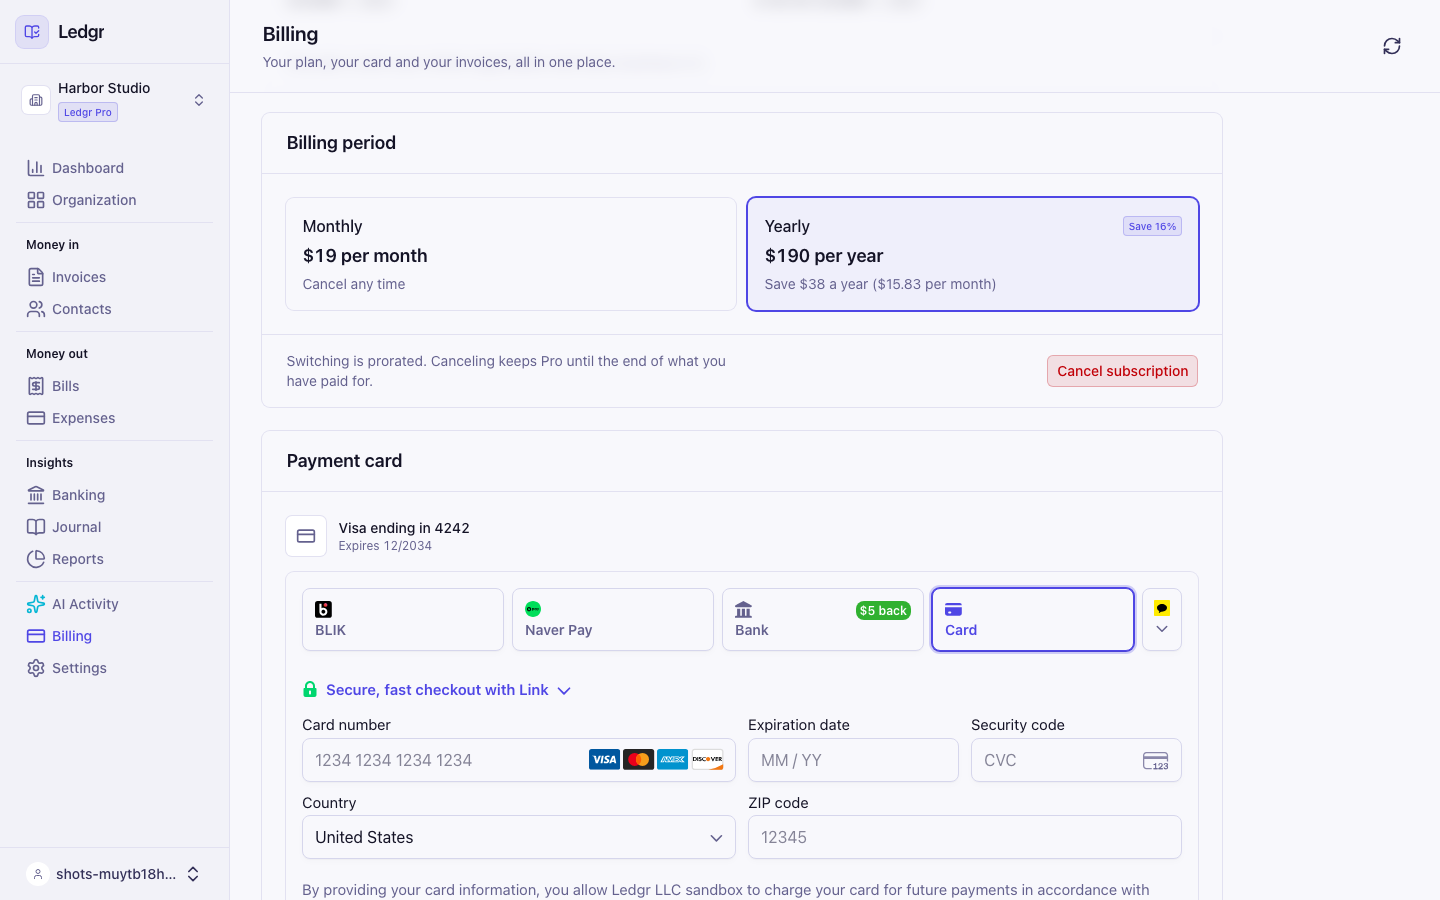
Task: Click the Settings gear icon
Action: coord(36,668)
